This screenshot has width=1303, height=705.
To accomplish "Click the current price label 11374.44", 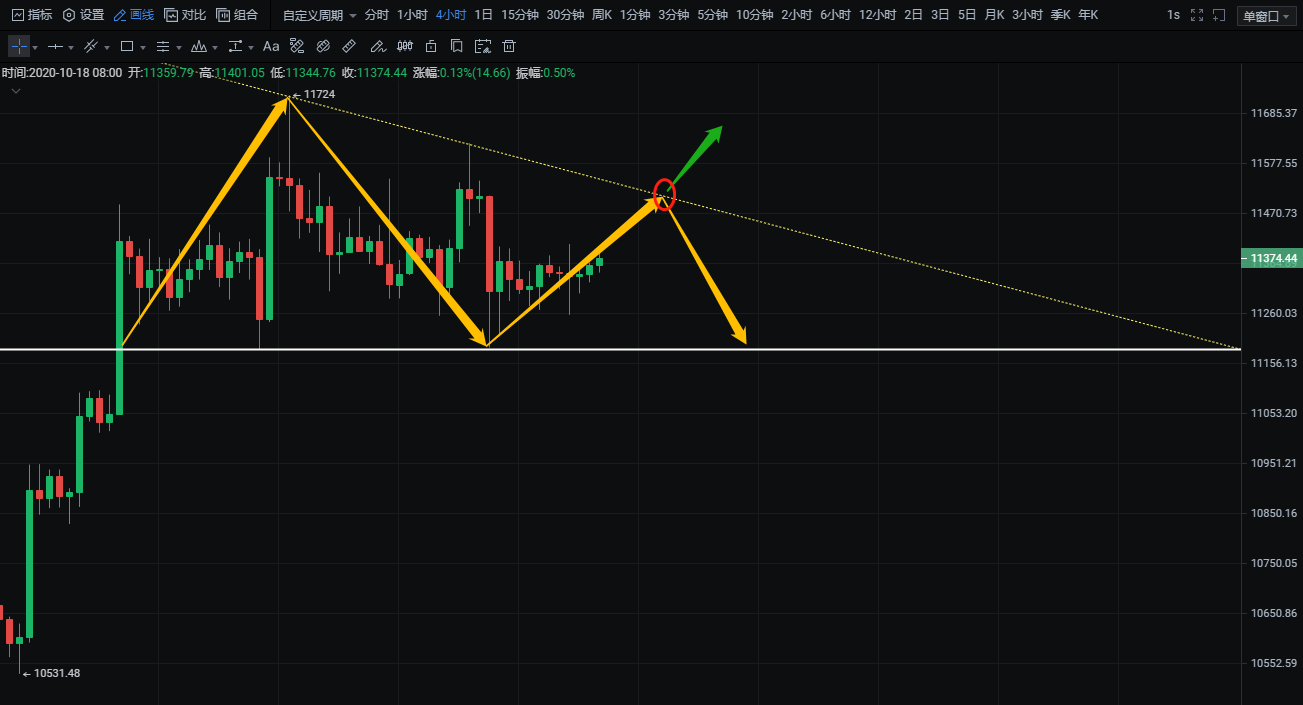I will (1273, 258).
